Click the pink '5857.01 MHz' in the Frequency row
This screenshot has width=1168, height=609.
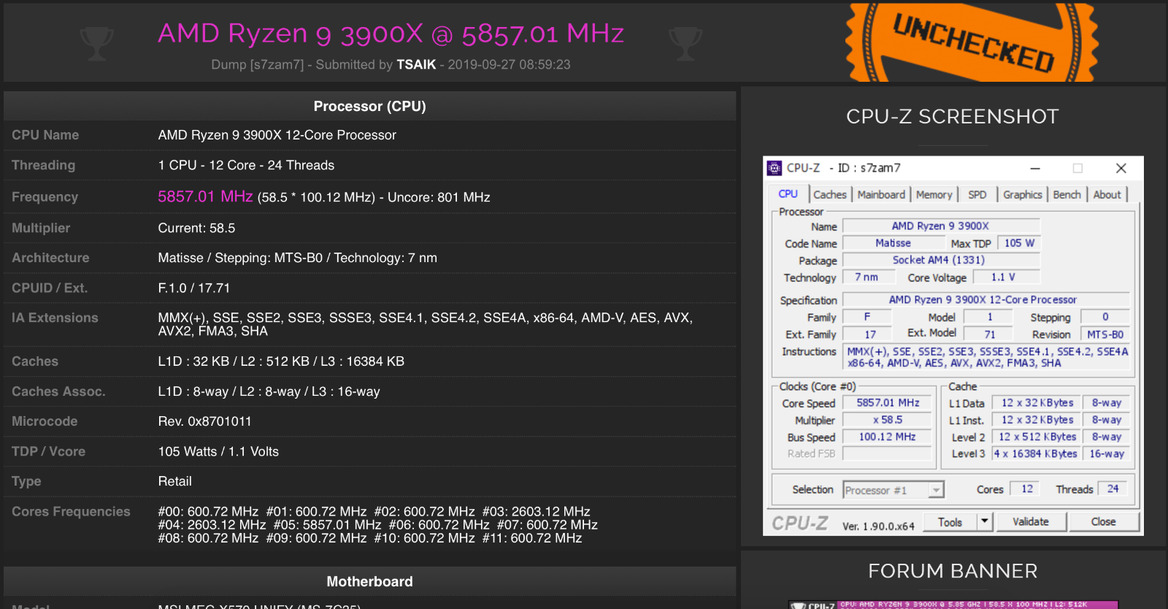(x=205, y=197)
